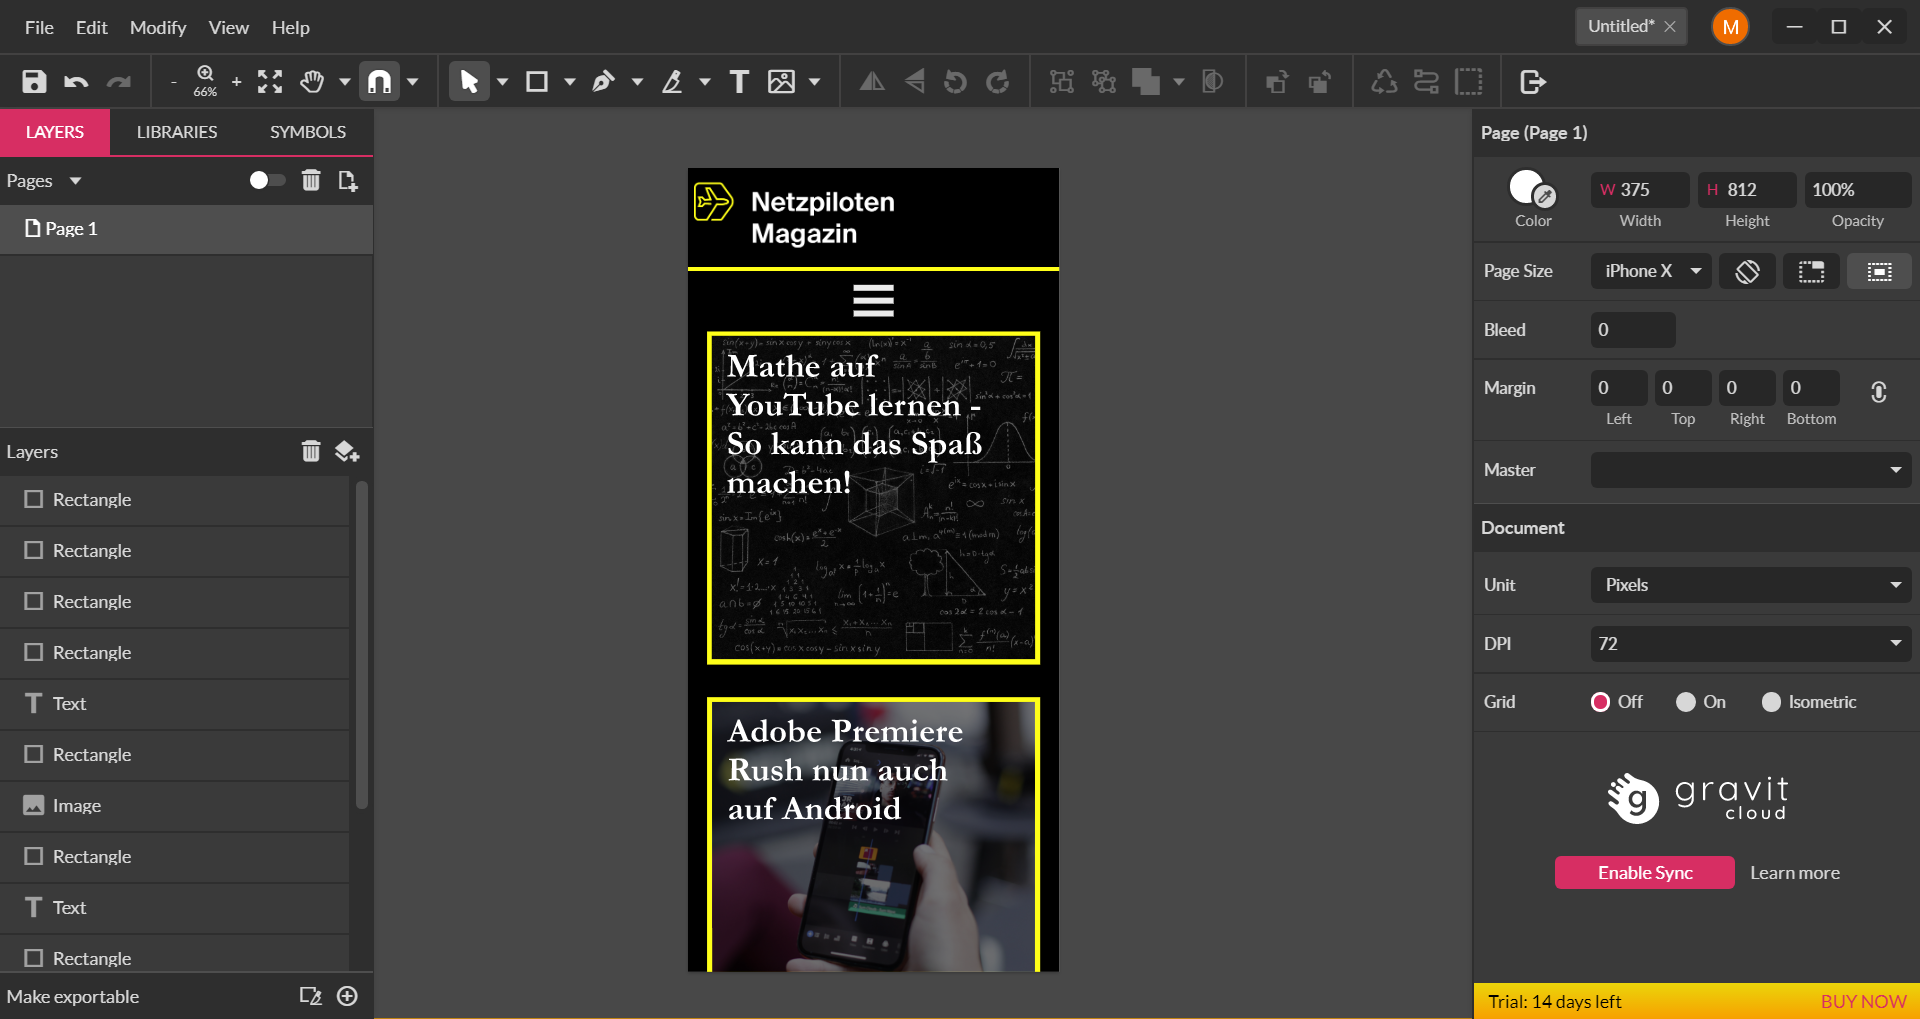Select the Untitled* document tab
This screenshot has width=1920, height=1019.
tap(1631, 27)
